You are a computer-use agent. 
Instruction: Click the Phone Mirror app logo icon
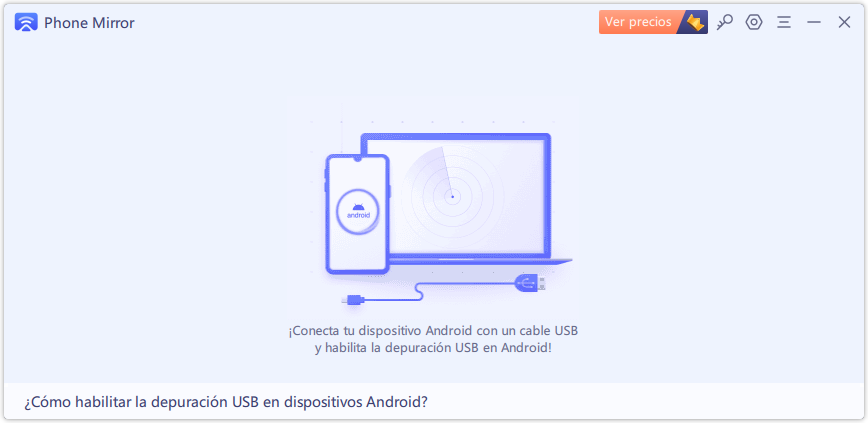click(x=26, y=22)
